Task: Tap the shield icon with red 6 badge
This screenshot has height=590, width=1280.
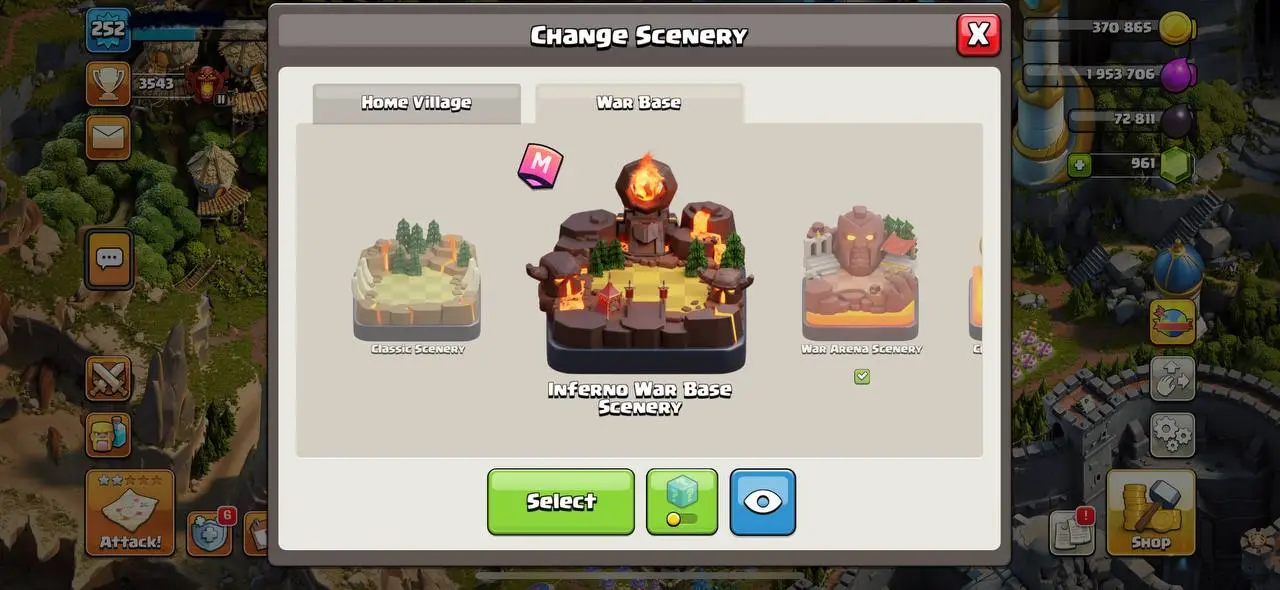Action: (211, 533)
